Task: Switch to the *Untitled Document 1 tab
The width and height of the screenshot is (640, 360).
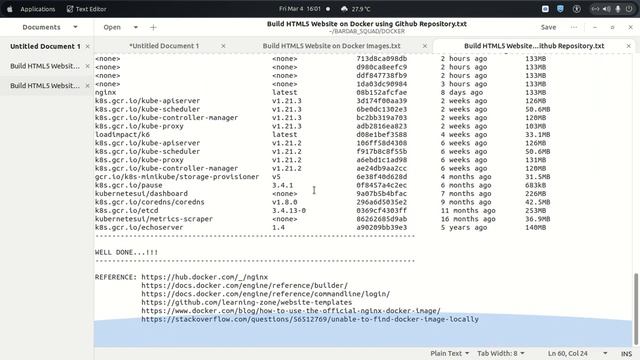Action: coord(164,46)
